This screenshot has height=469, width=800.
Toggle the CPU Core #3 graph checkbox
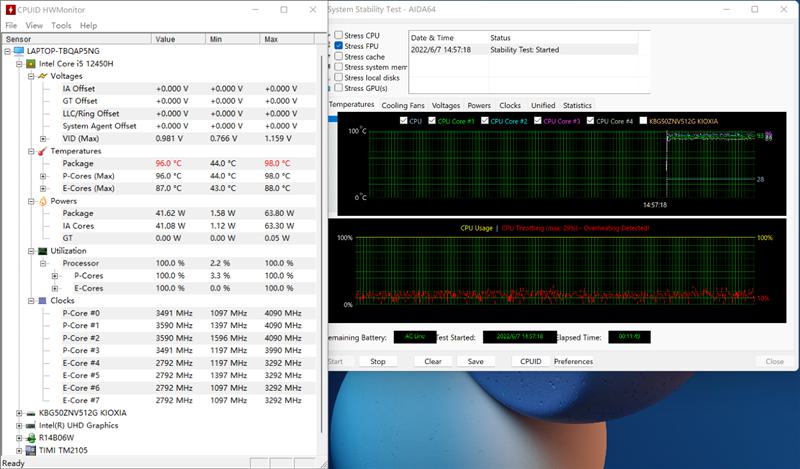coord(537,120)
